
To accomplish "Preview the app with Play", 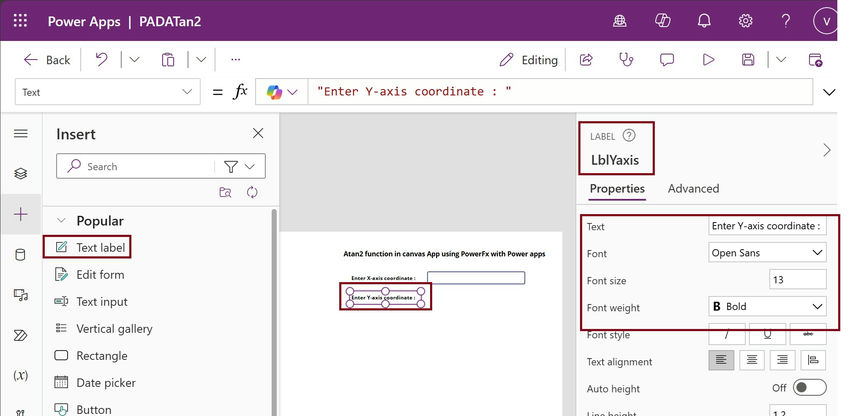I will point(708,60).
